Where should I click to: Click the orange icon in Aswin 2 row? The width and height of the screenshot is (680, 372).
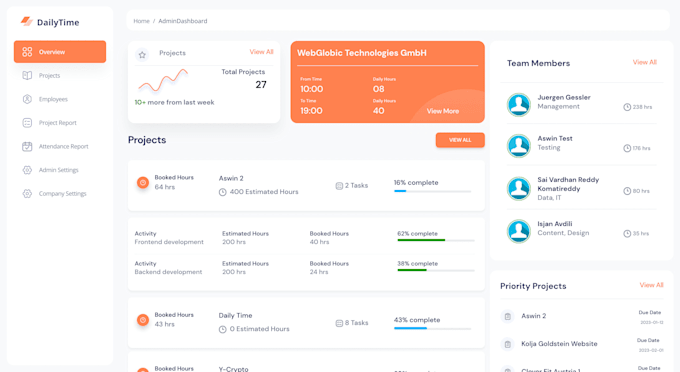click(x=143, y=183)
